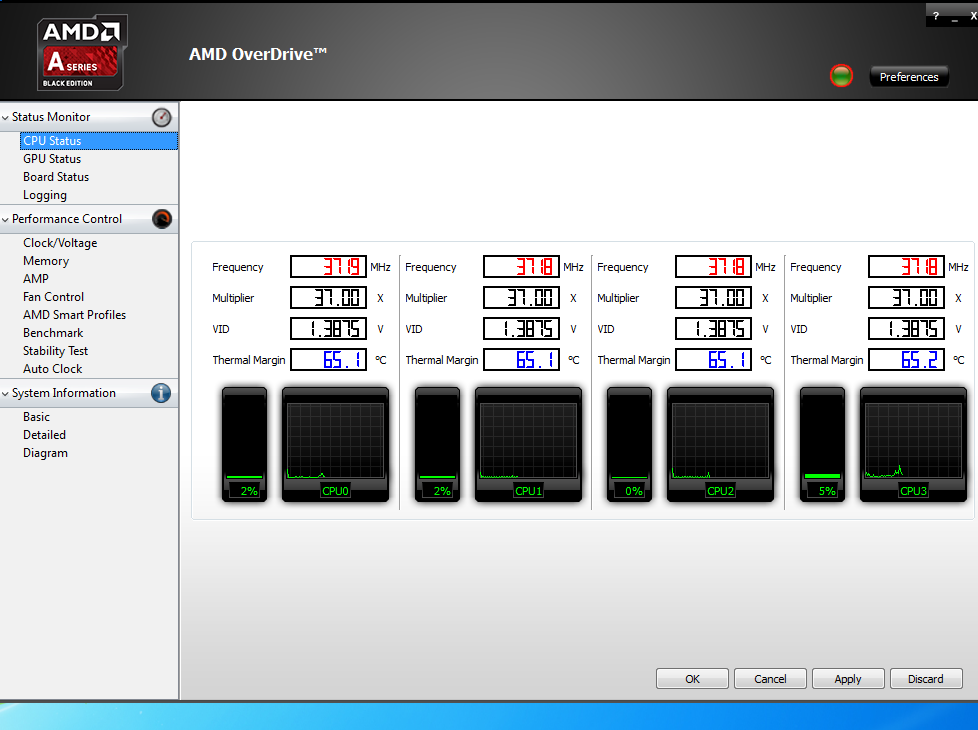
Task: Open Memory settings
Action: (x=46, y=261)
